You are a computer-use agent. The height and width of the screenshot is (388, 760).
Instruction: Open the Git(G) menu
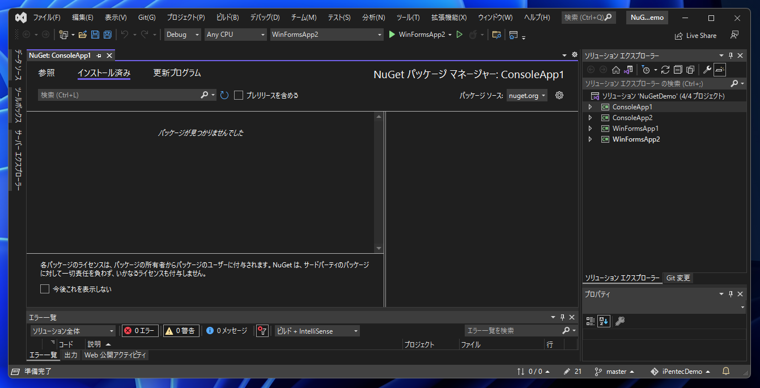[x=146, y=18]
